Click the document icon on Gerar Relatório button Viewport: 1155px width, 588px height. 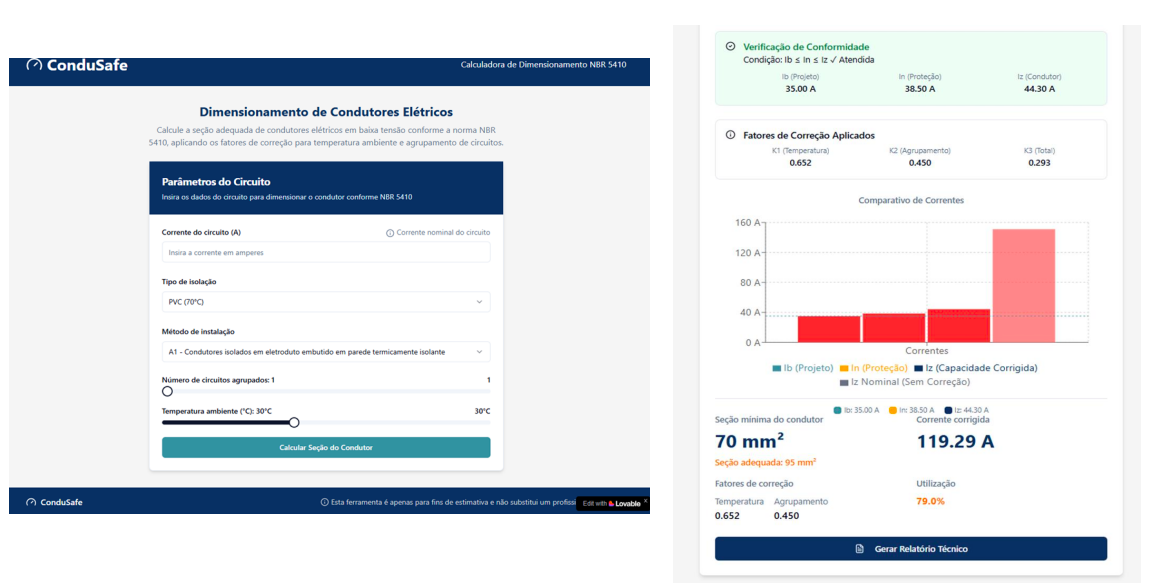pyautogui.click(x=859, y=549)
